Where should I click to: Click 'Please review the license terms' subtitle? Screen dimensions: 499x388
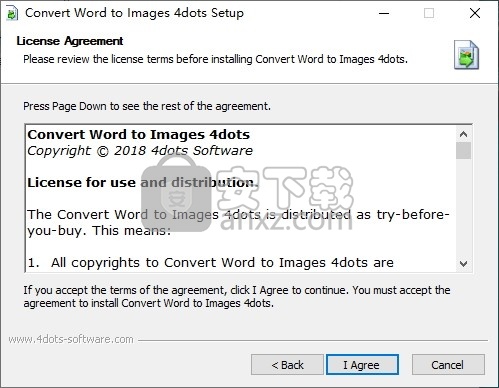pyautogui.click(x=215, y=59)
